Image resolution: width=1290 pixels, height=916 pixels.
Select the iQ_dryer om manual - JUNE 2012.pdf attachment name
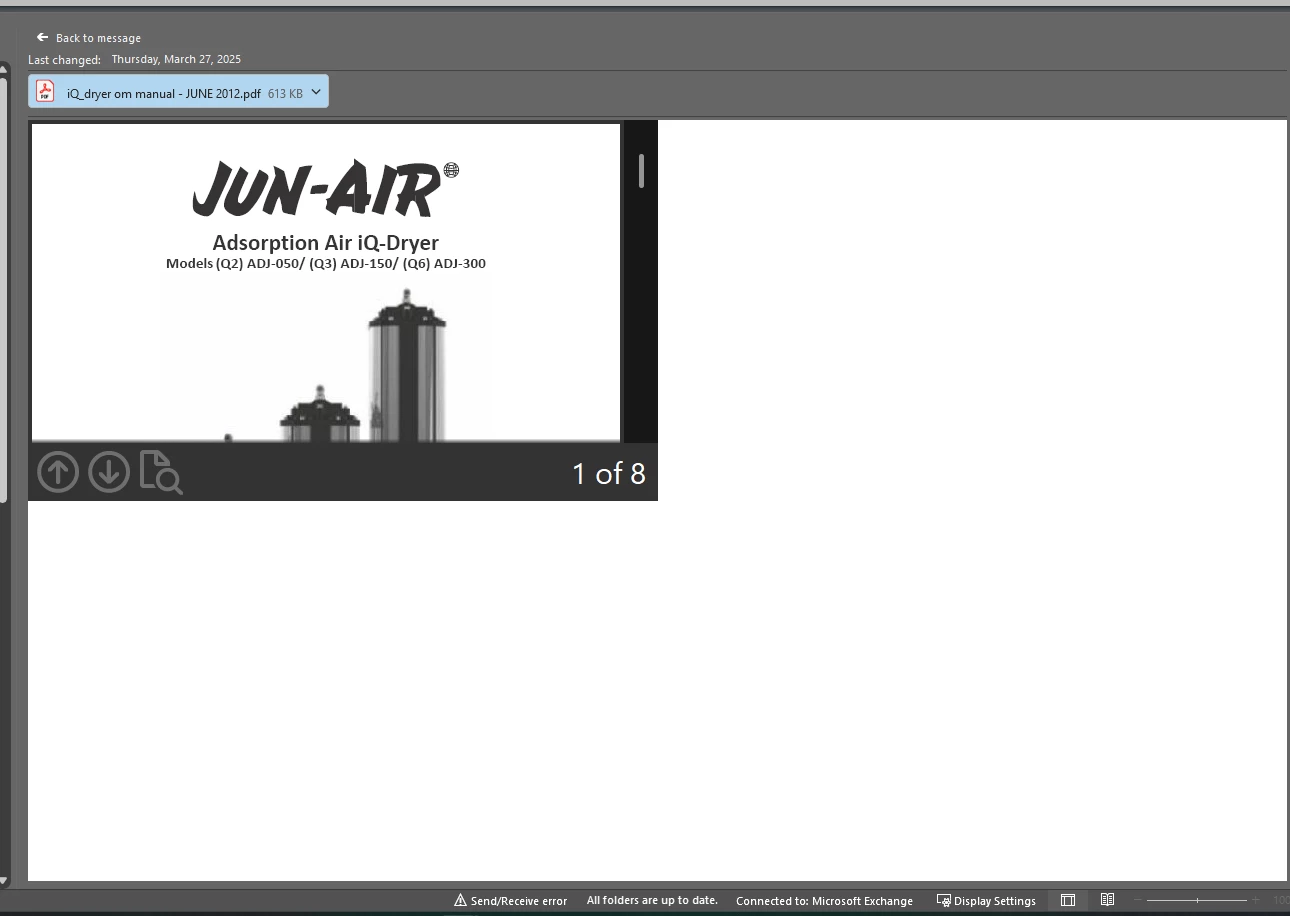point(164,93)
